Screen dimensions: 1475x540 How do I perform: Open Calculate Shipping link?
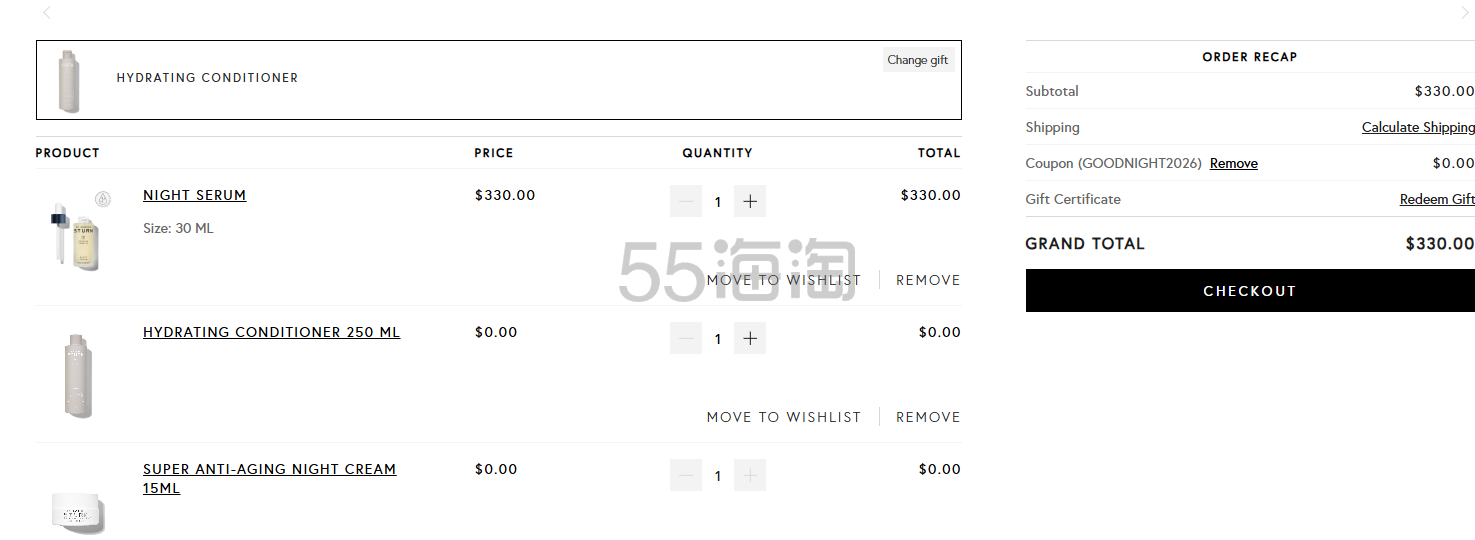(x=1417, y=127)
